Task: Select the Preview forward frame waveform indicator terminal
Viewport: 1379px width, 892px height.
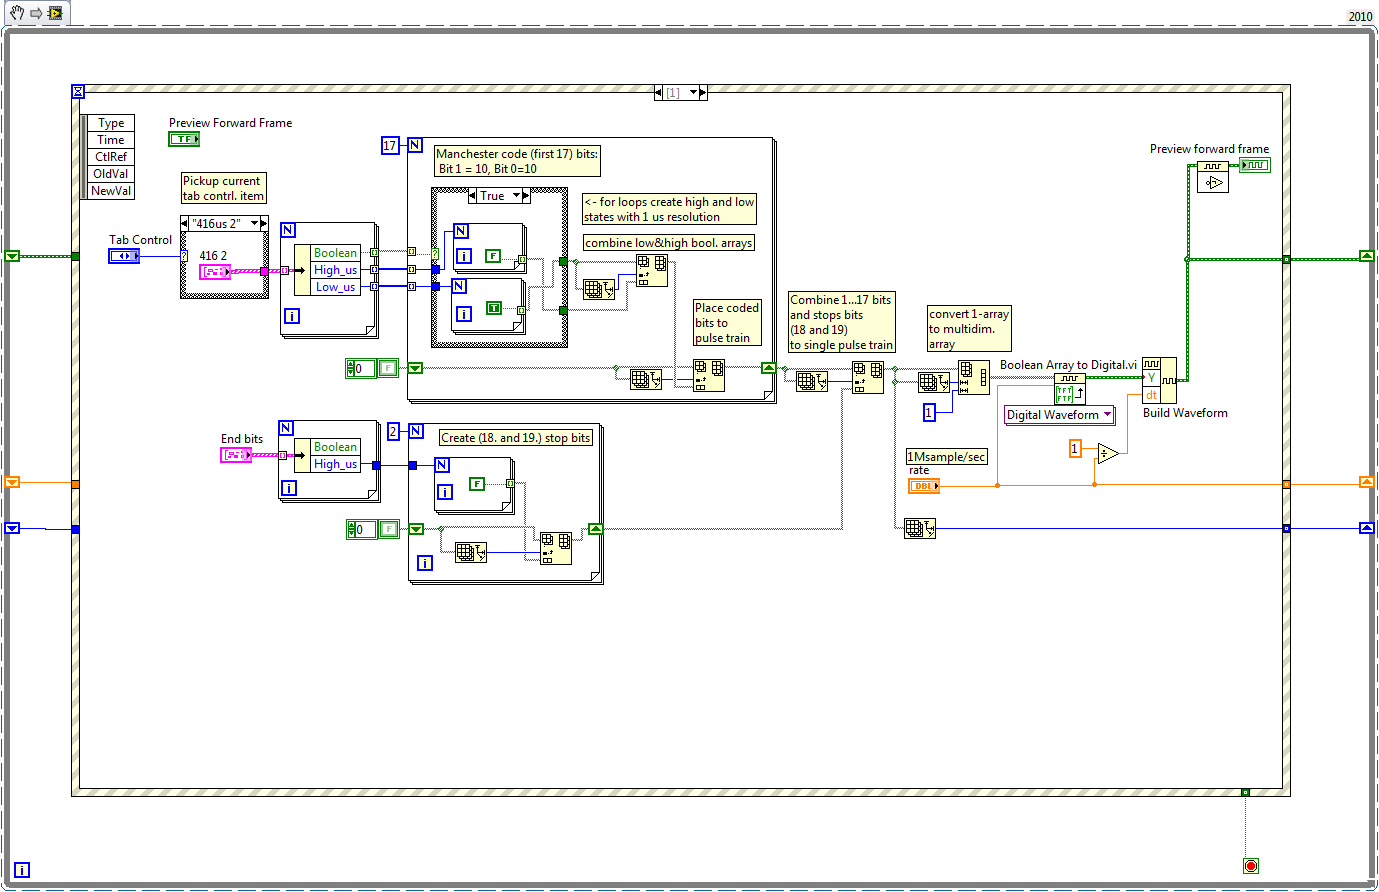Action: (x=1255, y=165)
